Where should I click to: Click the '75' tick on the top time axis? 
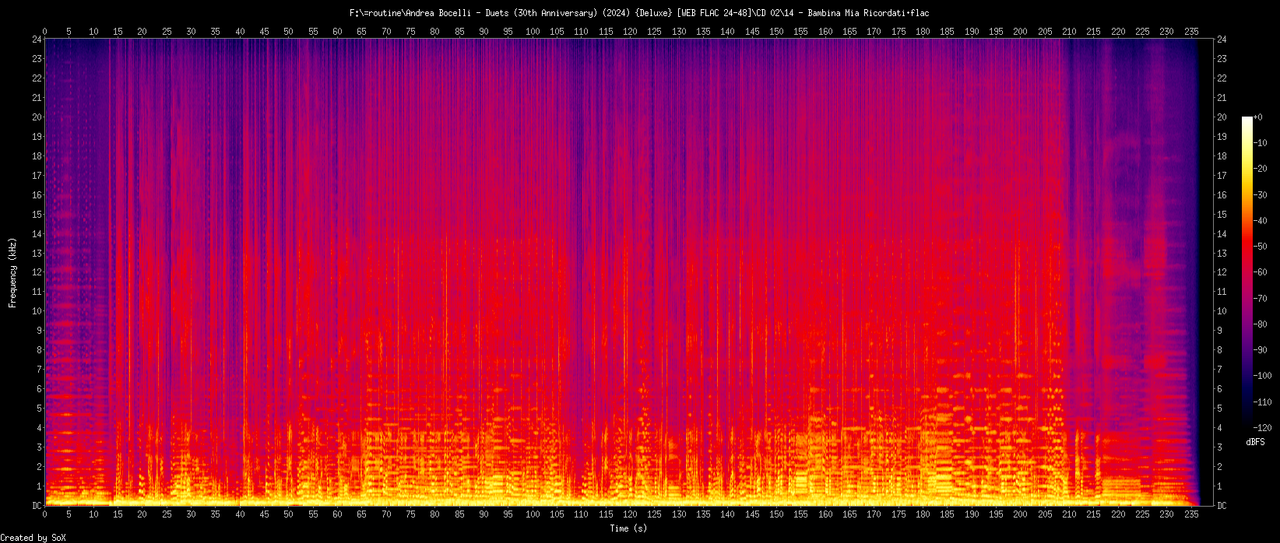tap(410, 32)
